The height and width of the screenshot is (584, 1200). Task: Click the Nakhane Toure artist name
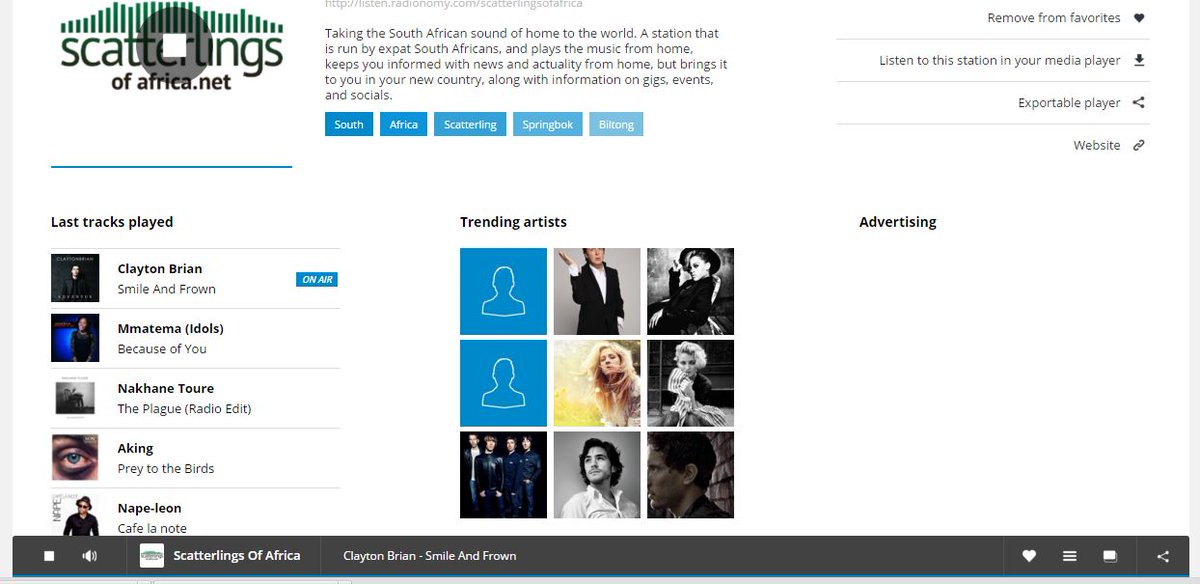tap(166, 388)
